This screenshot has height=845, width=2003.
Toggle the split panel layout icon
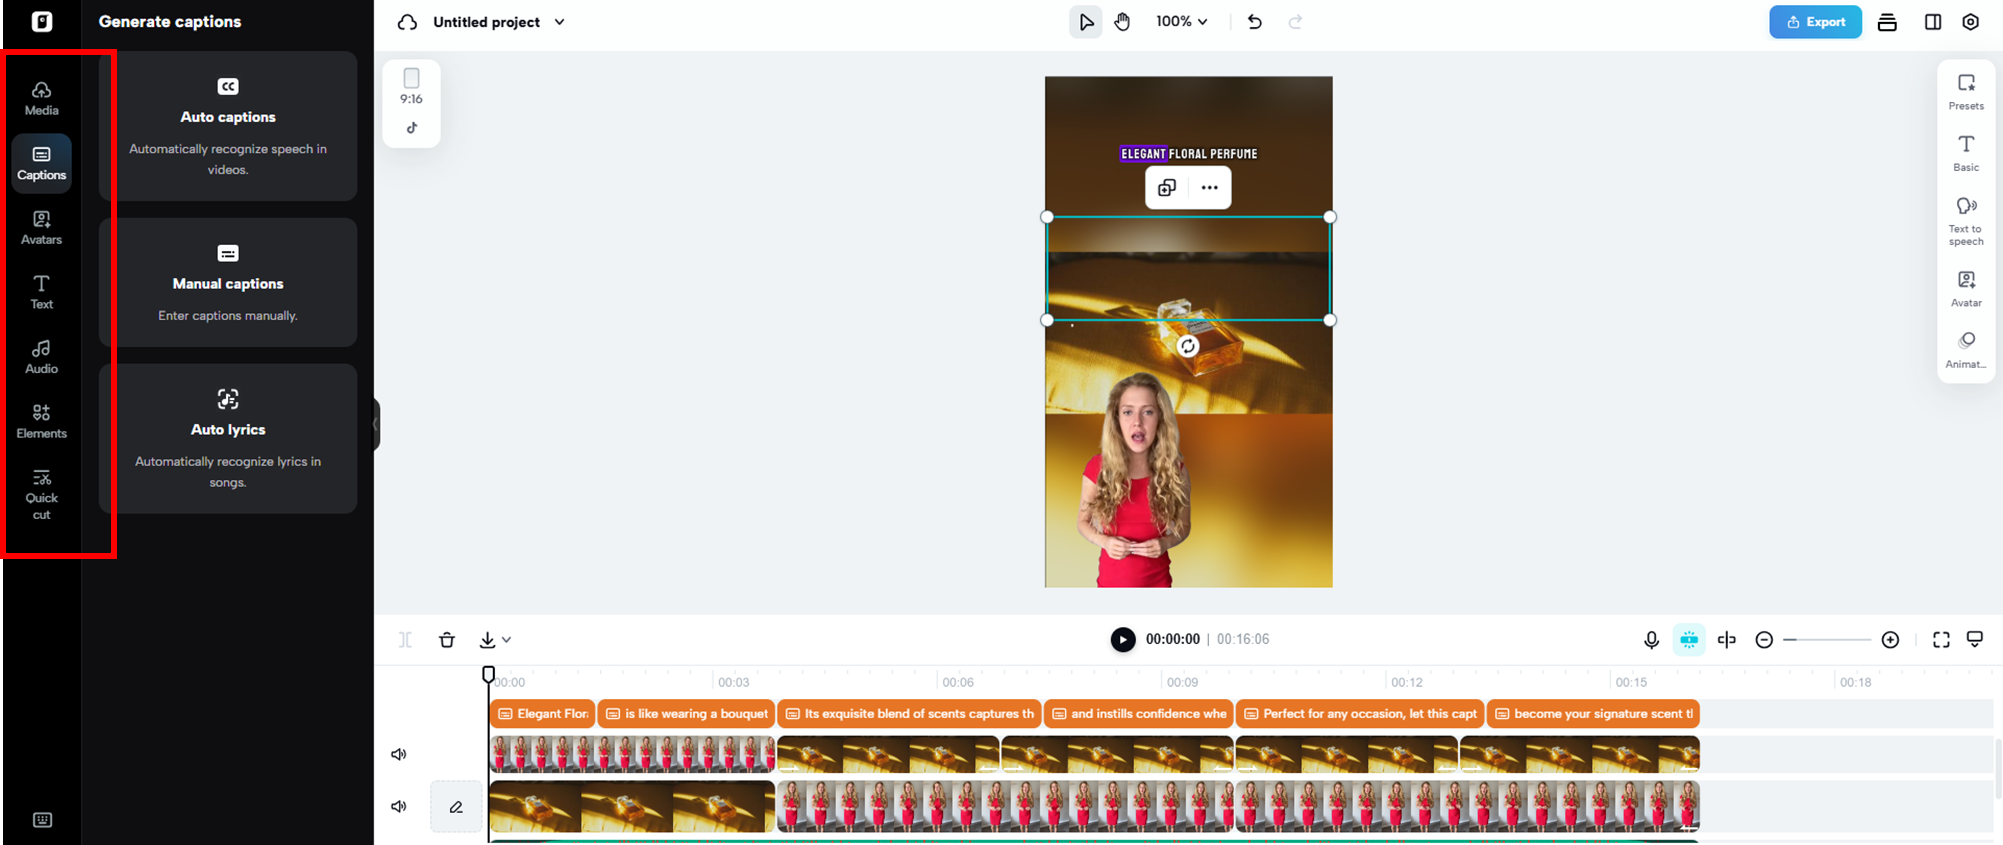pyautogui.click(x=1932, y=22)
